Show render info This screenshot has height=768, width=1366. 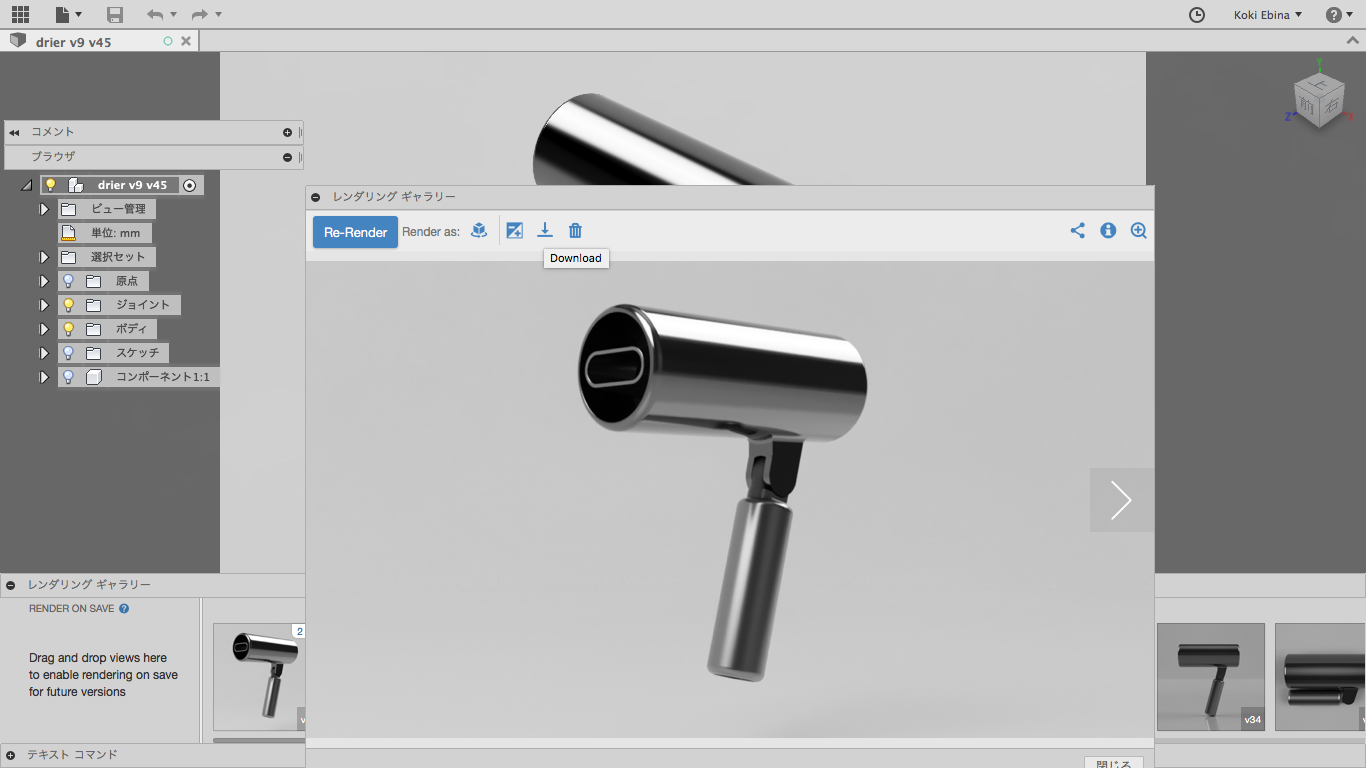click(1108, 231)
